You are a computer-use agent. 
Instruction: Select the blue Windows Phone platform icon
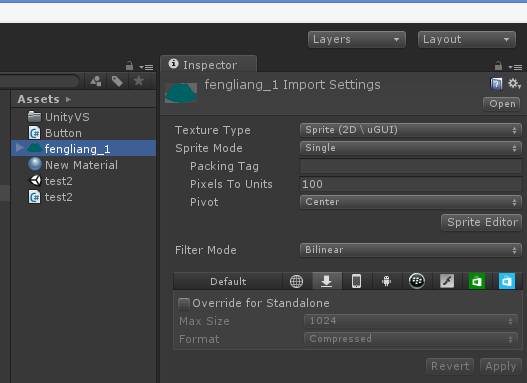click(x=507, y=281)
